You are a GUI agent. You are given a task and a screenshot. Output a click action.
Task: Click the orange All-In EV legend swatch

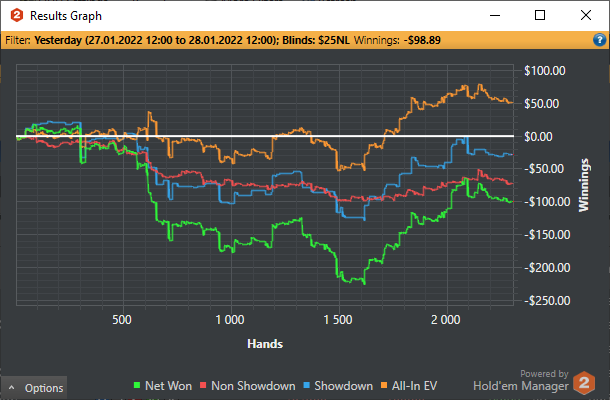(x=384, y=386)
